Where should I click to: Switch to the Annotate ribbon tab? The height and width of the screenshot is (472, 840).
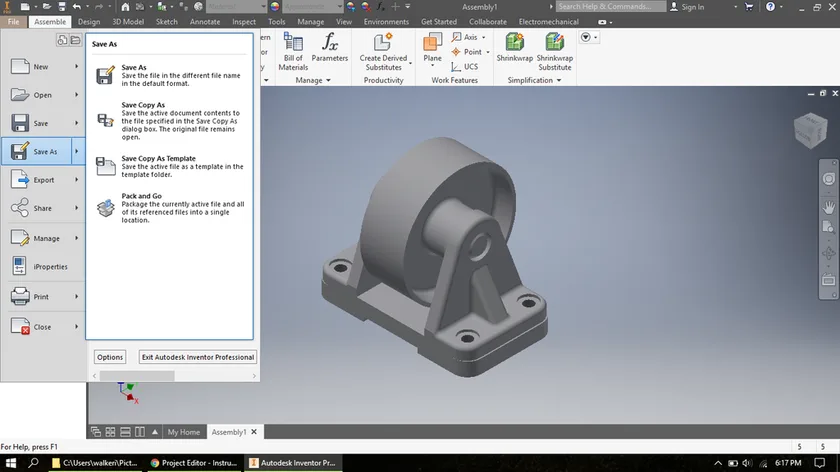(x=205, y=22)
